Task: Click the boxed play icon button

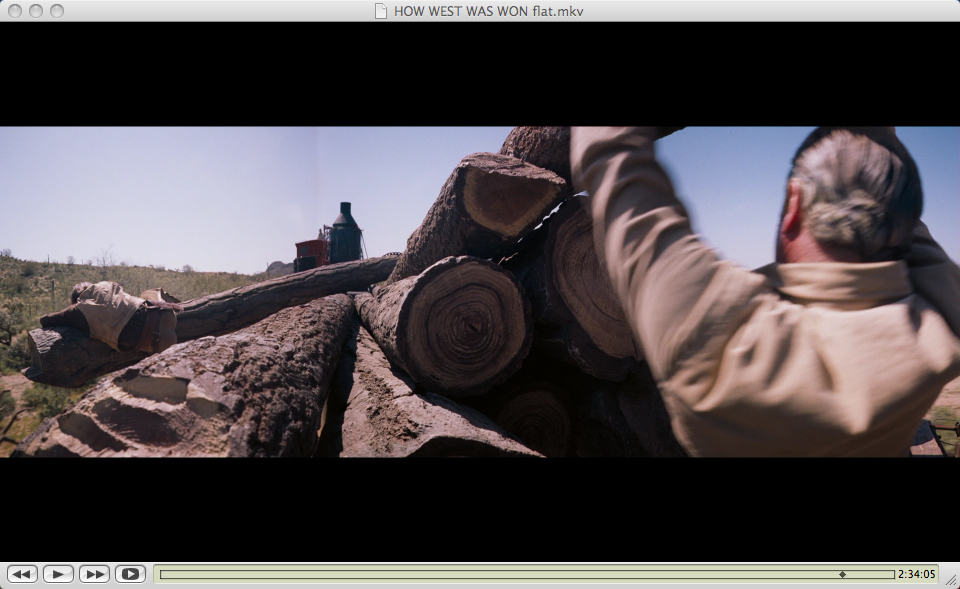Action: (130, 574)
